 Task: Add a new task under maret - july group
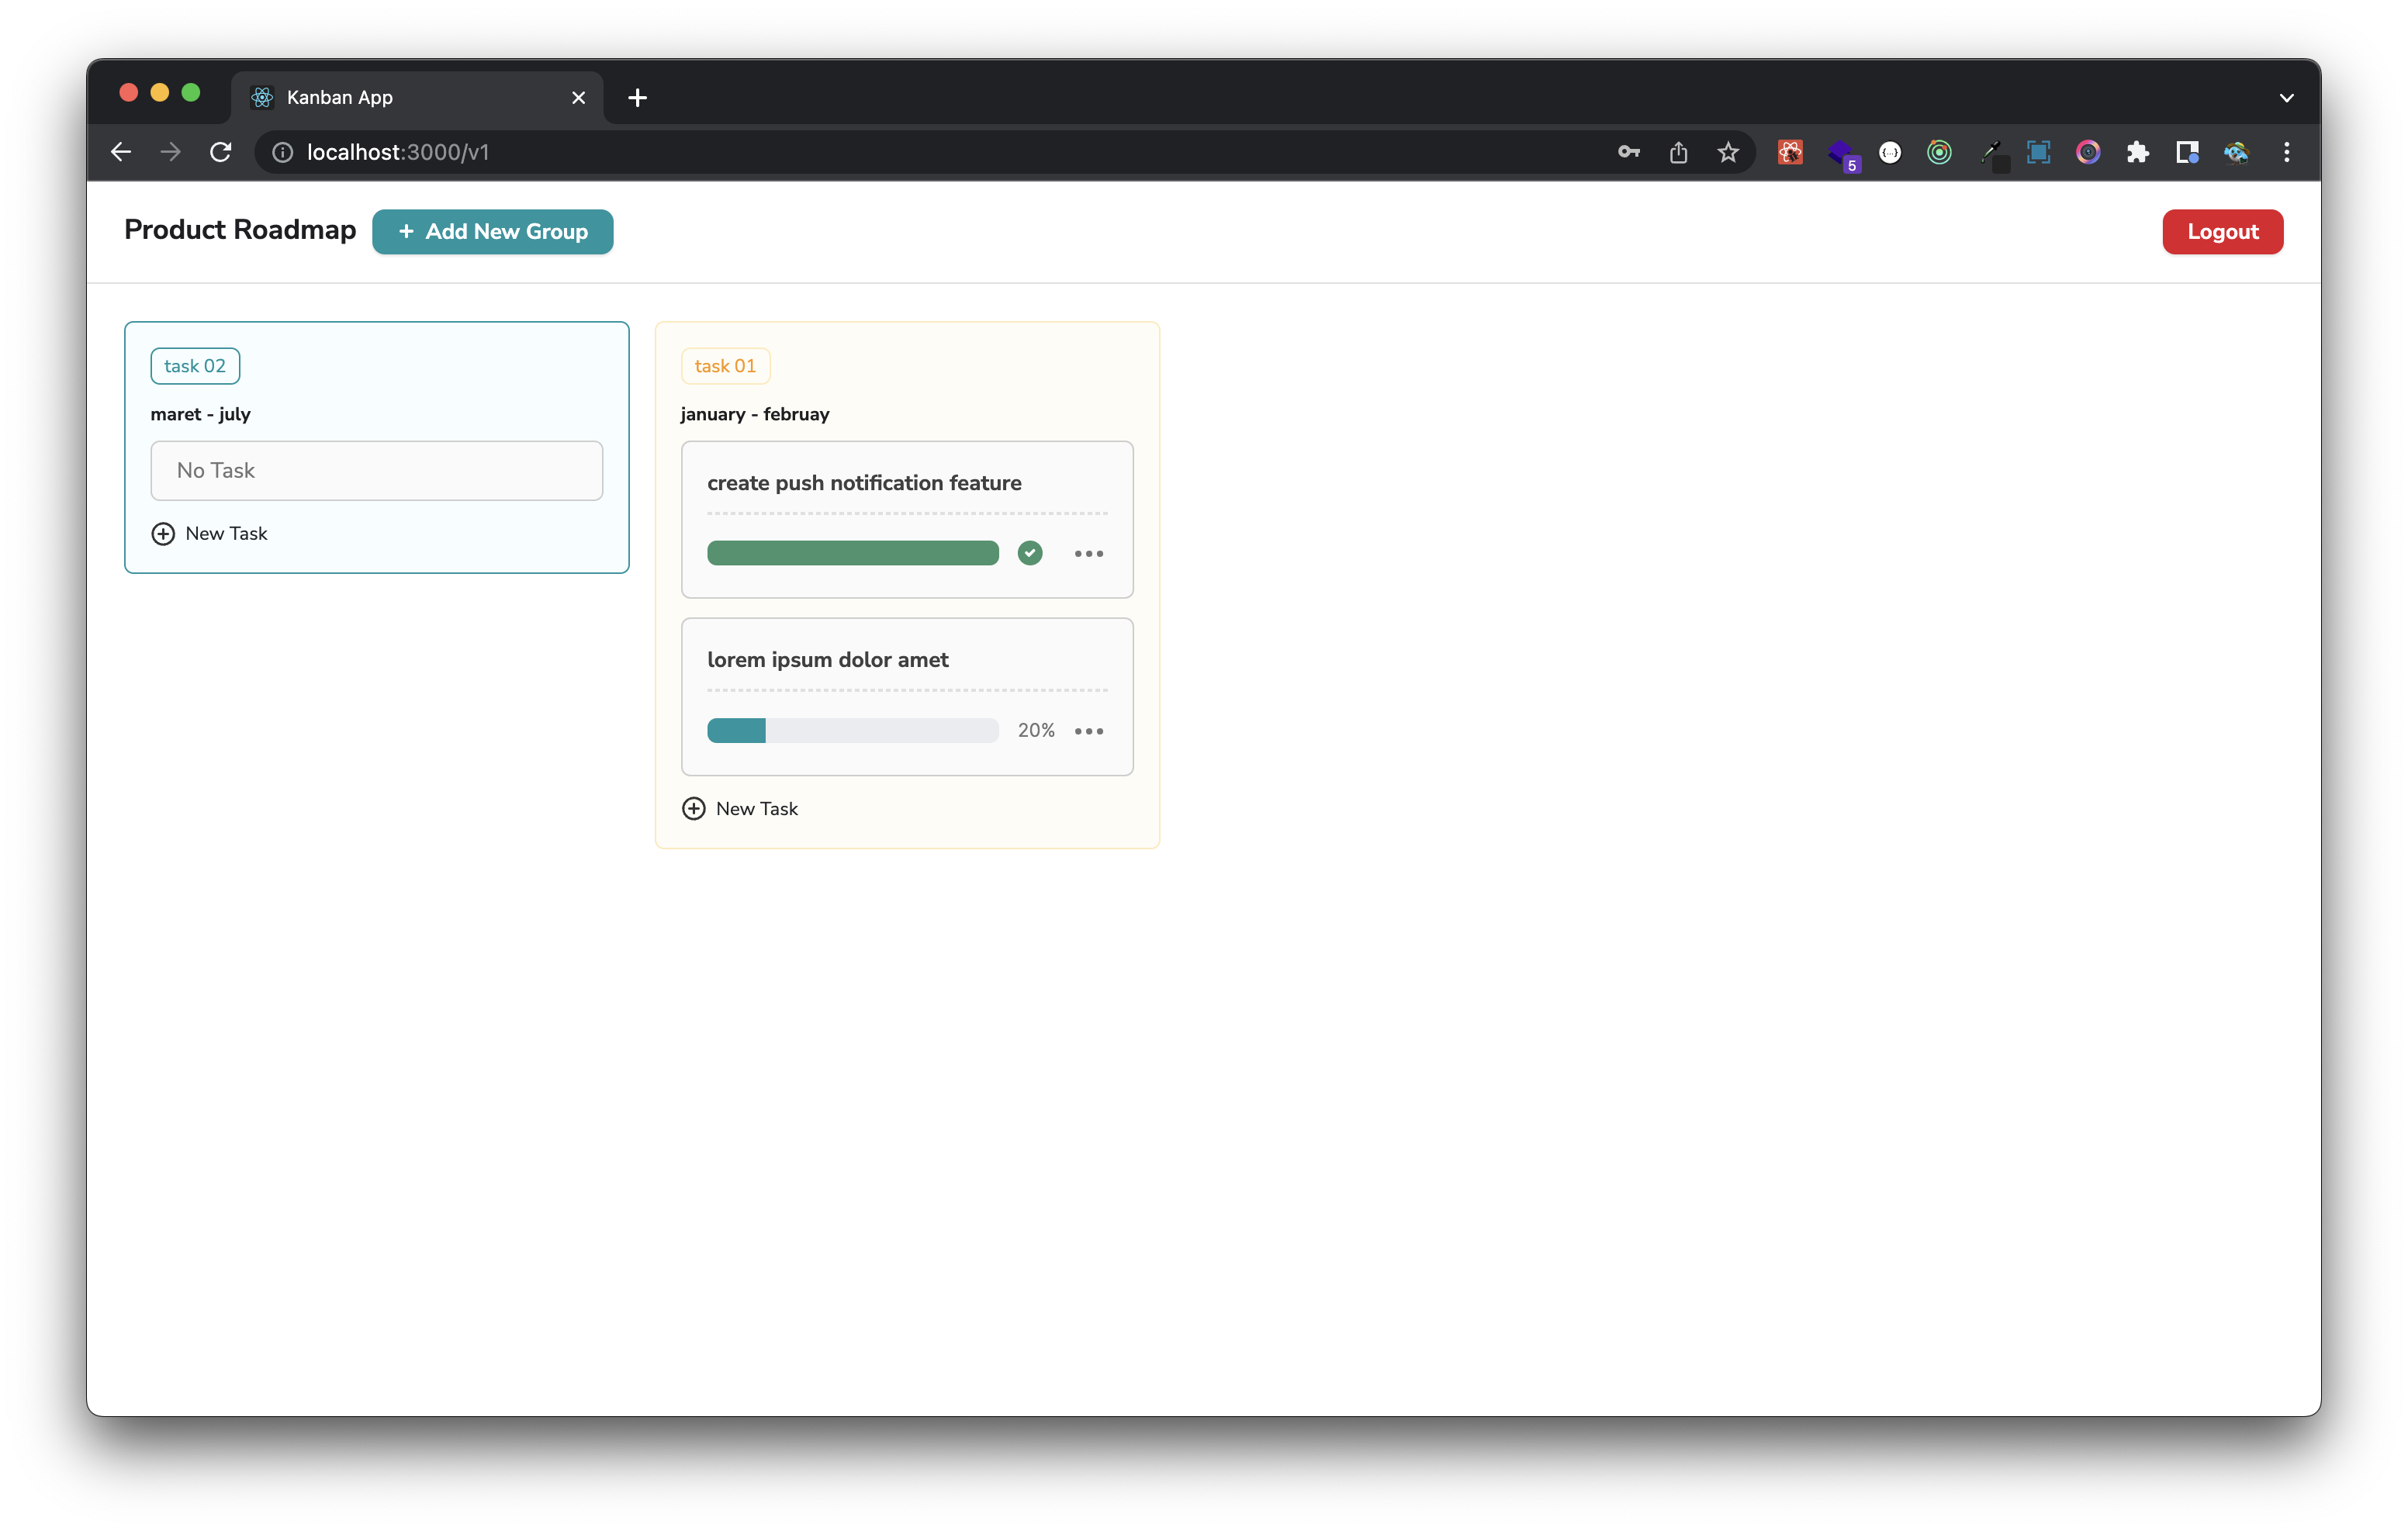pyautogui.click(x=209, y=533)
